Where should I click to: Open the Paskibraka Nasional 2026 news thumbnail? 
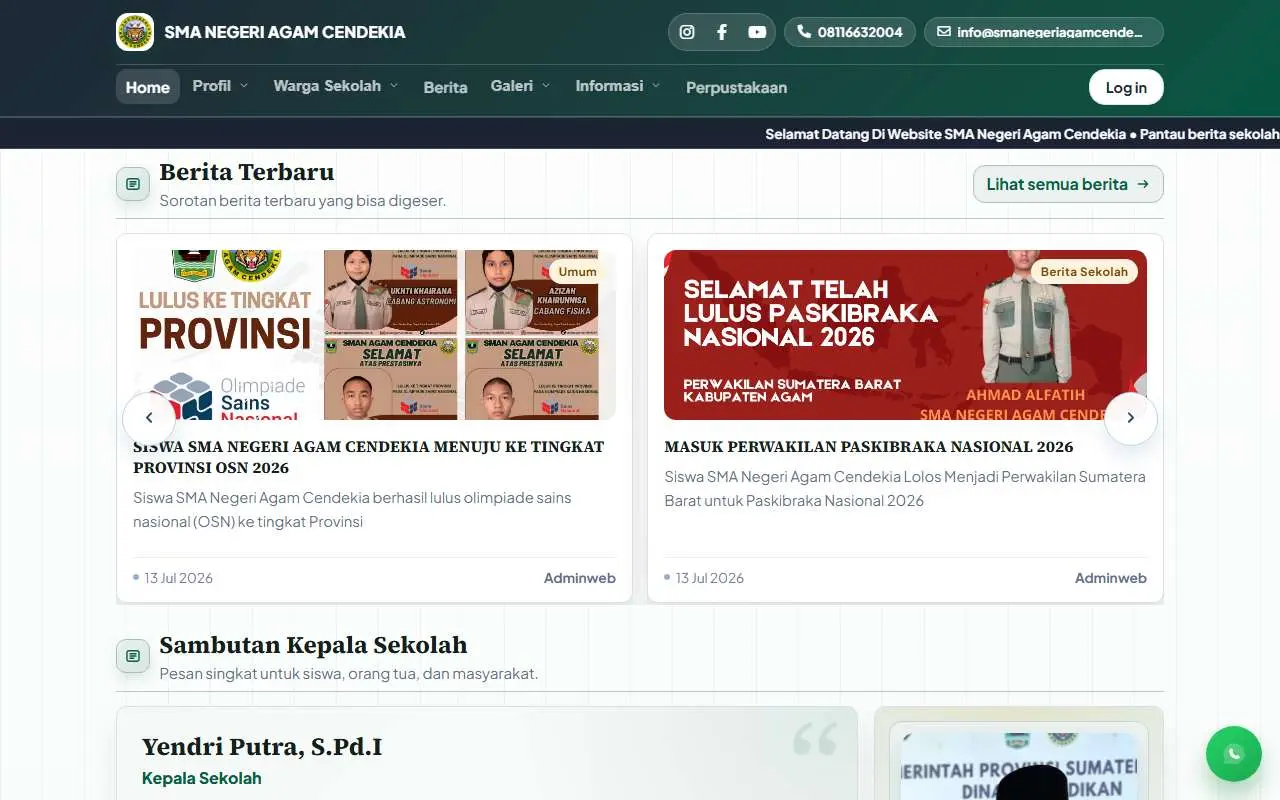click(x=905, y=335)
